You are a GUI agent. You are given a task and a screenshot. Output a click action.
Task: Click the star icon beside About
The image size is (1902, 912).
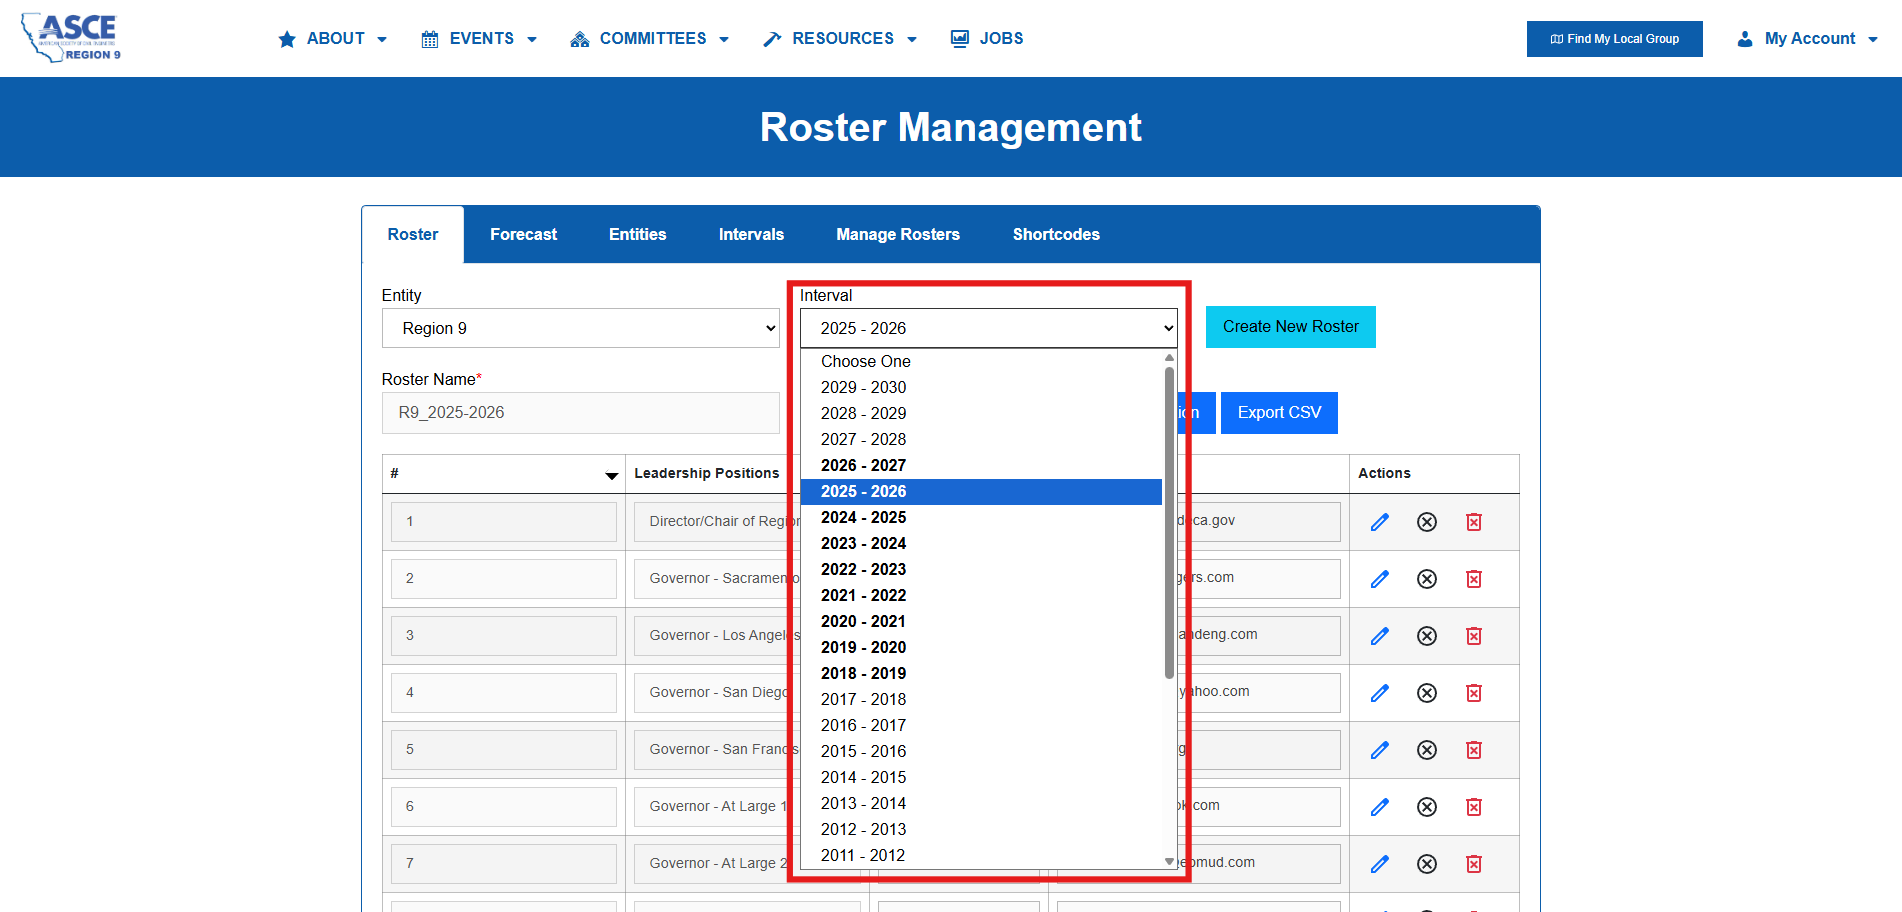(x=287, y=39)
